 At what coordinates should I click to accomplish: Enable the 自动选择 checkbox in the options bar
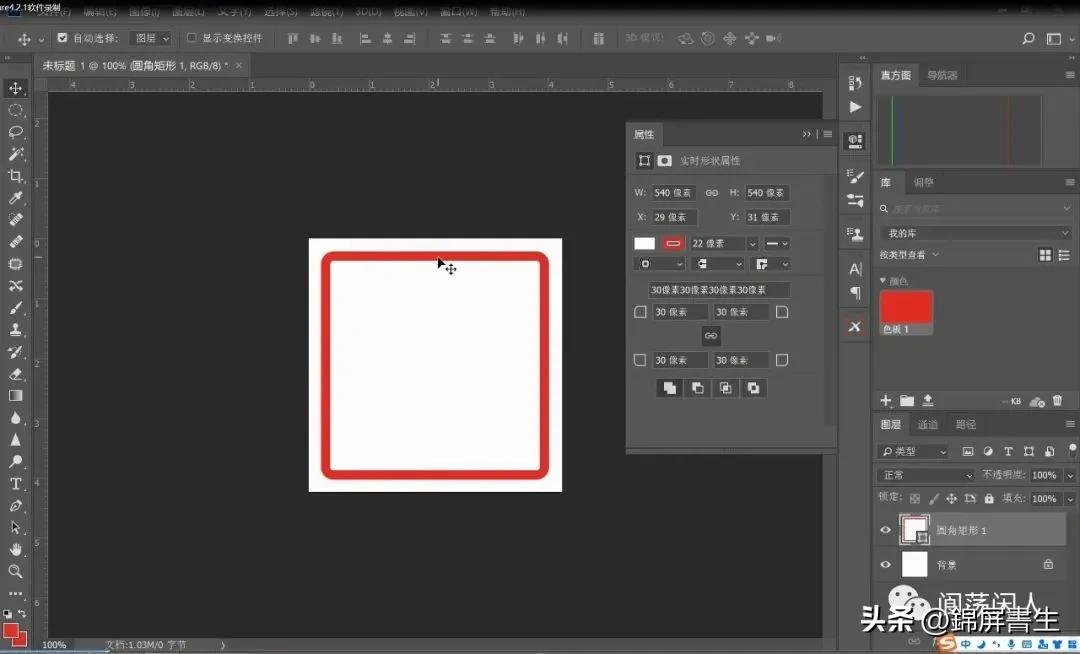coord(61,37)
